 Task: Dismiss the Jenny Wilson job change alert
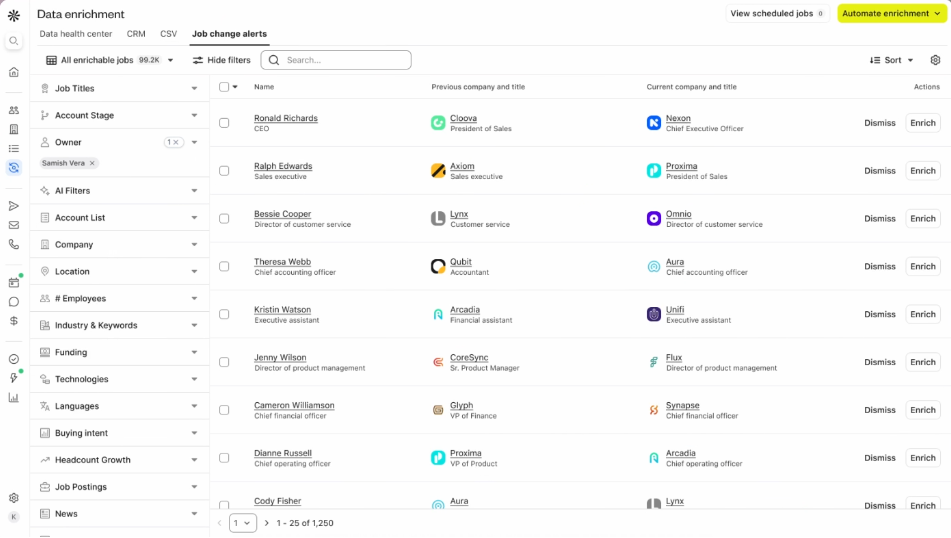tap(879, 362)
